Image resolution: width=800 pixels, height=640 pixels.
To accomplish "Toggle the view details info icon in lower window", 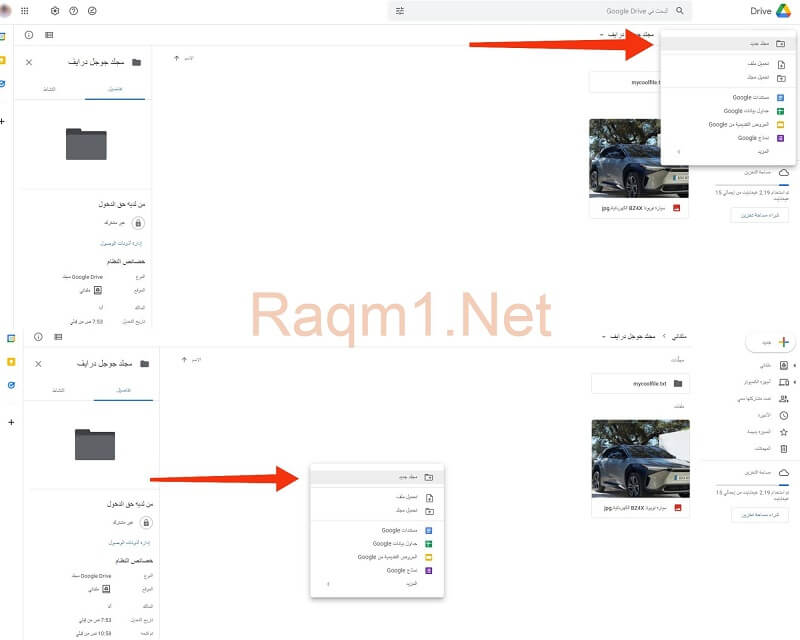I will 38,337.
